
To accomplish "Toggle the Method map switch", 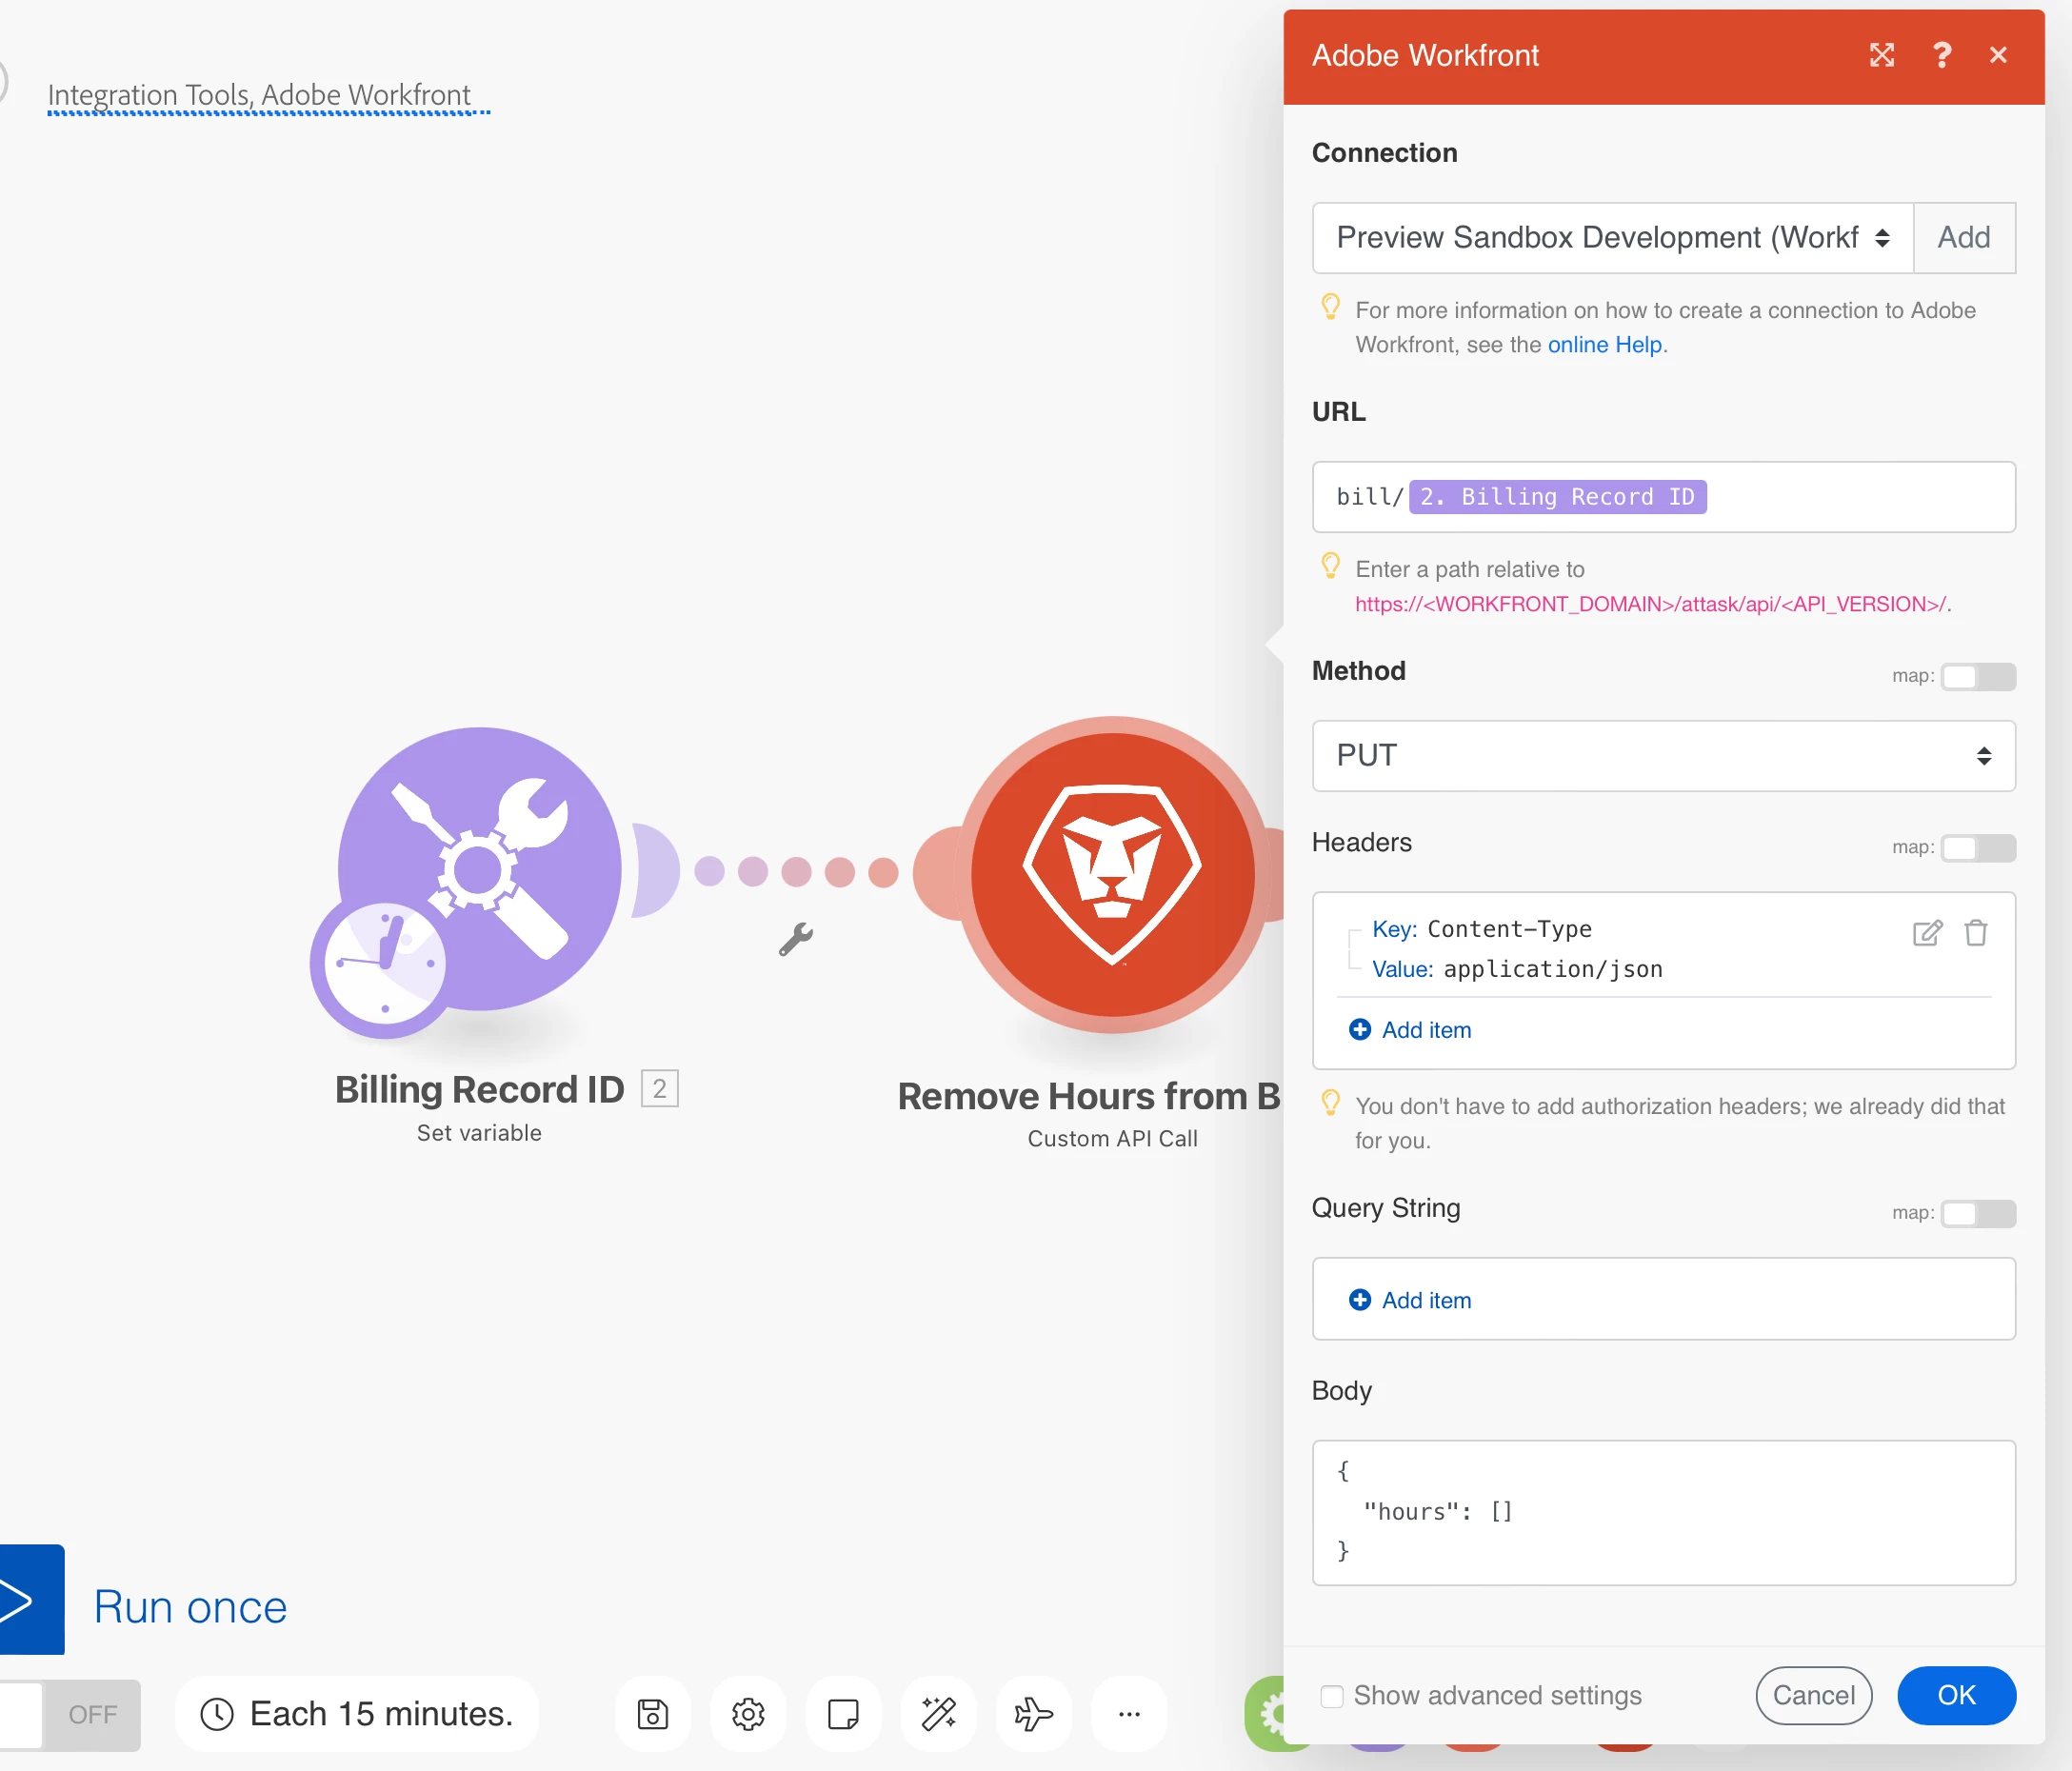I will [x=1977, y=677].
